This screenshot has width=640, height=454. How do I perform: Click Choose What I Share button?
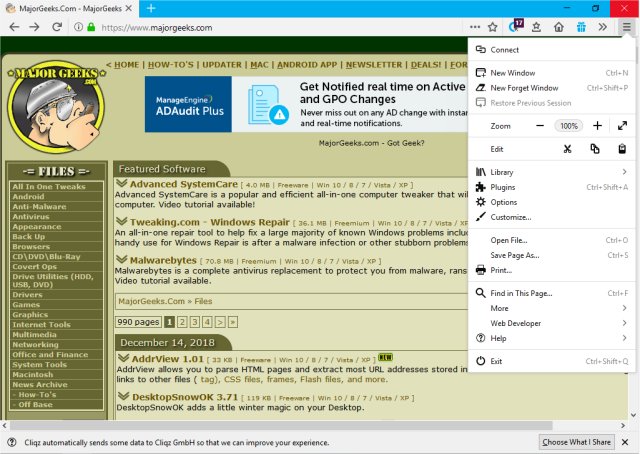576,442
